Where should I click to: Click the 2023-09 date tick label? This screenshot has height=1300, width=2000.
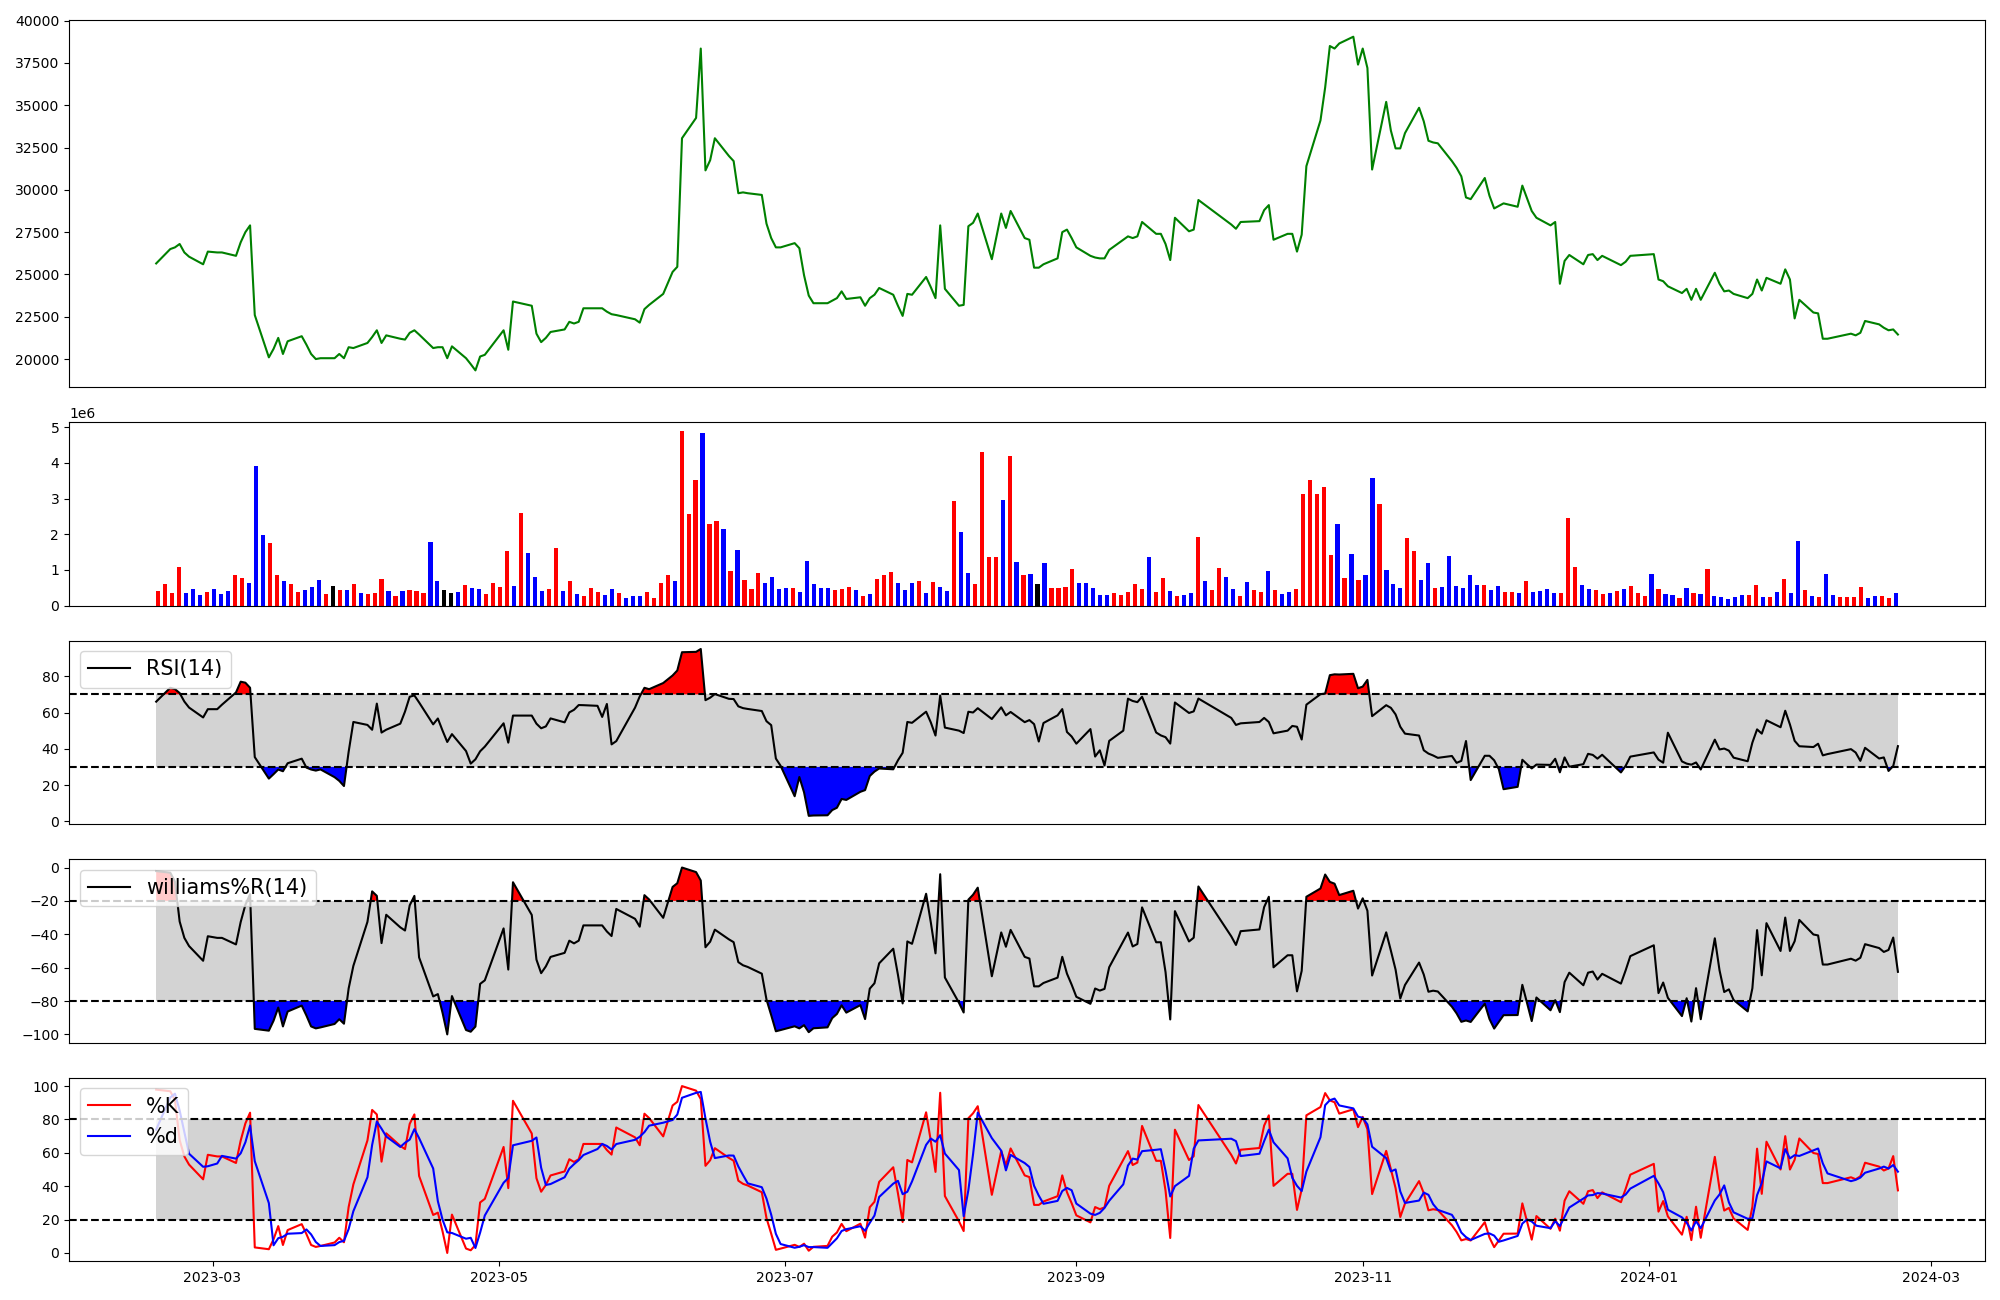coord(1077,1277)
